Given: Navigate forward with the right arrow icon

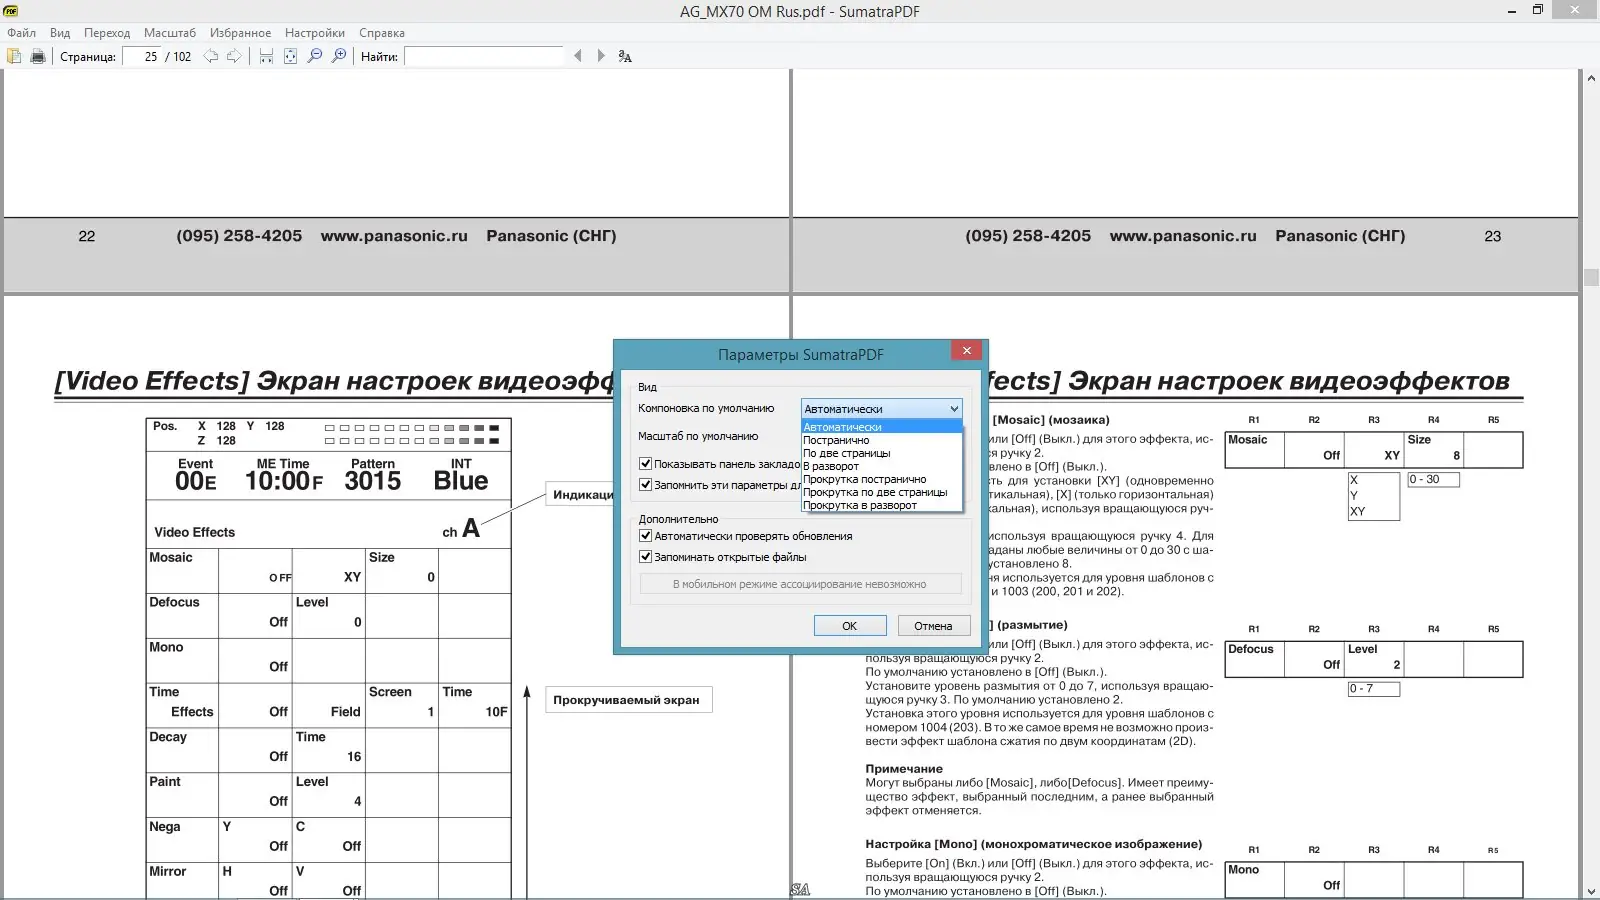Looking at the screenshot, I should pyautogui.click(x=233, y=56).
